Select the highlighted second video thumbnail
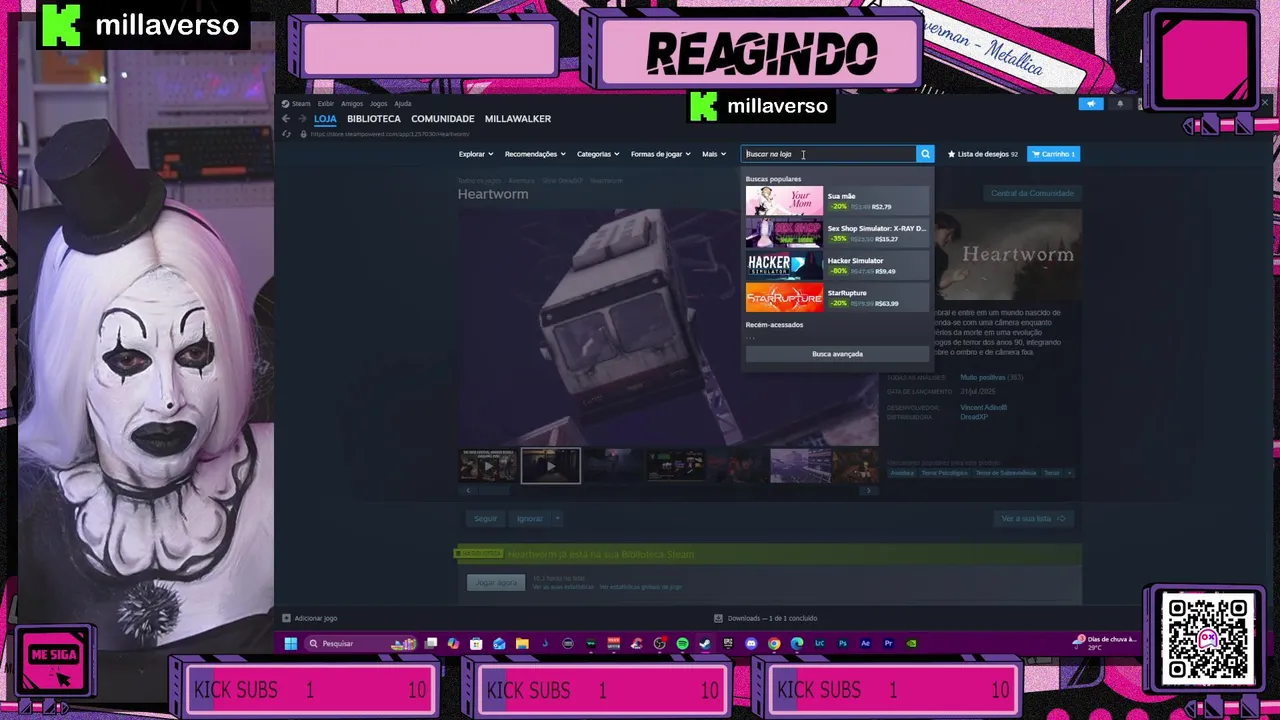 tap(550, 465)
